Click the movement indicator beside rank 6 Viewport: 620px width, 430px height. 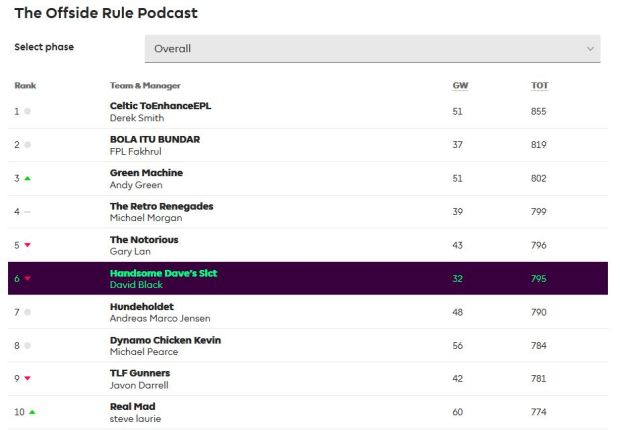click(x=28, y=279)
